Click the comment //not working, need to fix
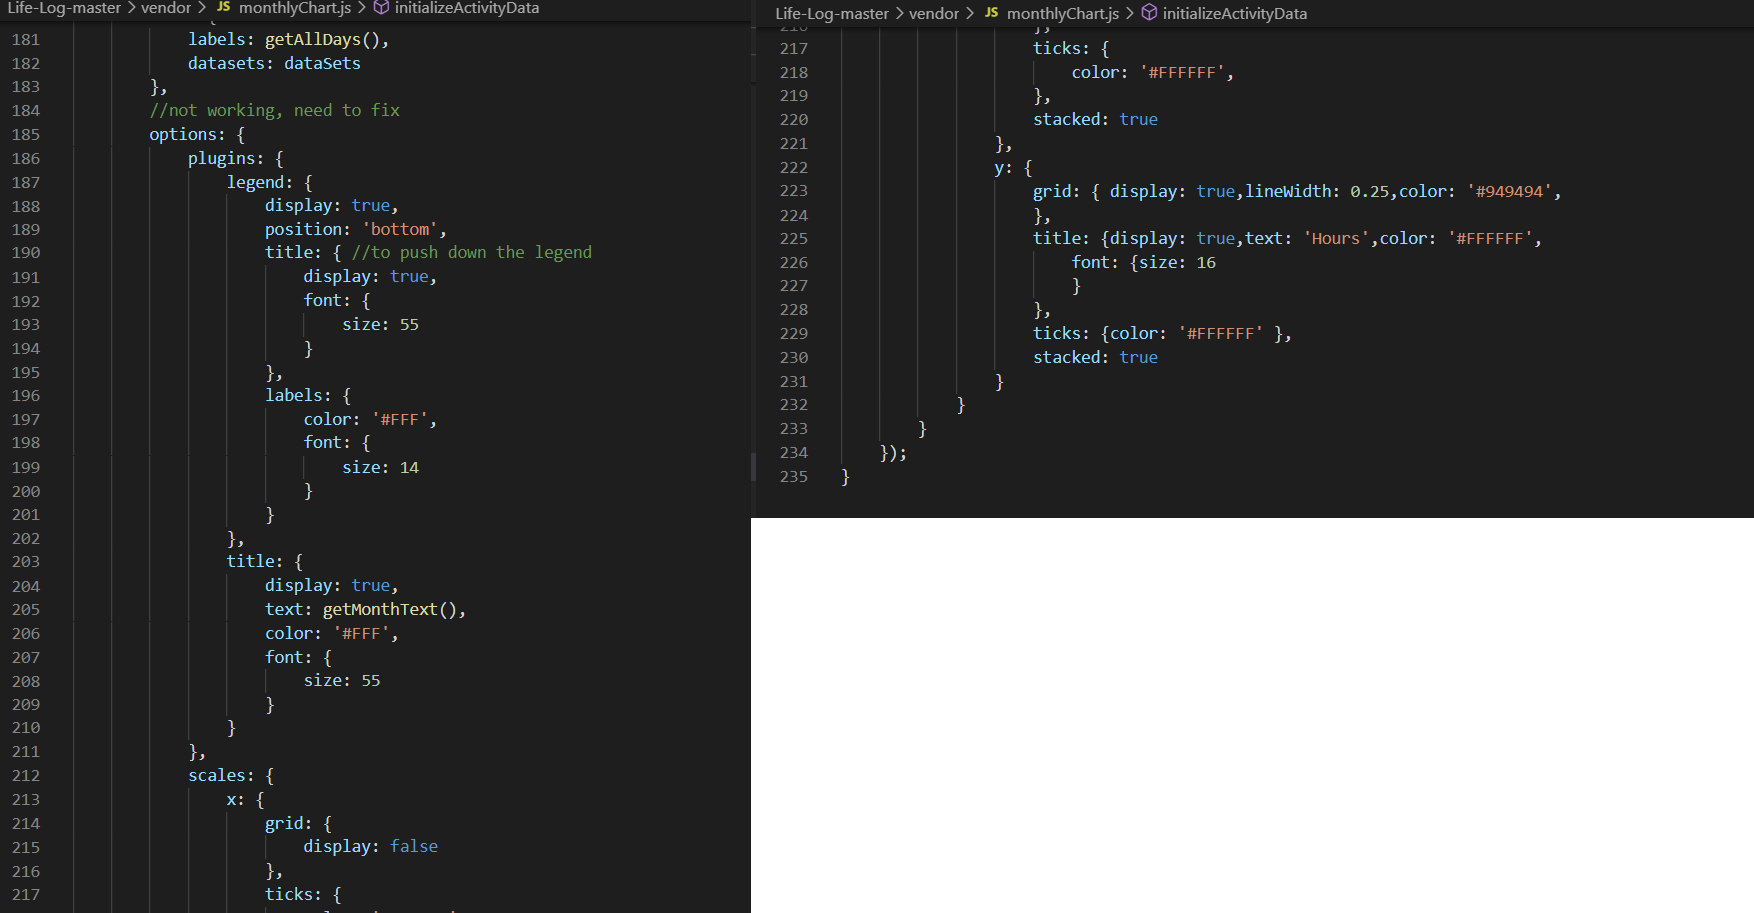The width and height of the screenshot is (1754, 913). (x=275, y=110)
